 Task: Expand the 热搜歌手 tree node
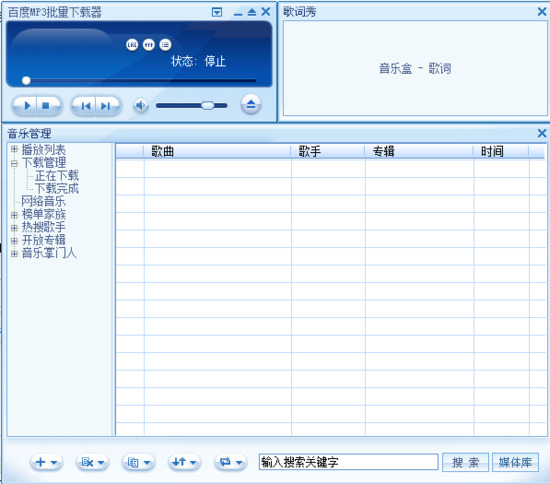tap(14, 228)
